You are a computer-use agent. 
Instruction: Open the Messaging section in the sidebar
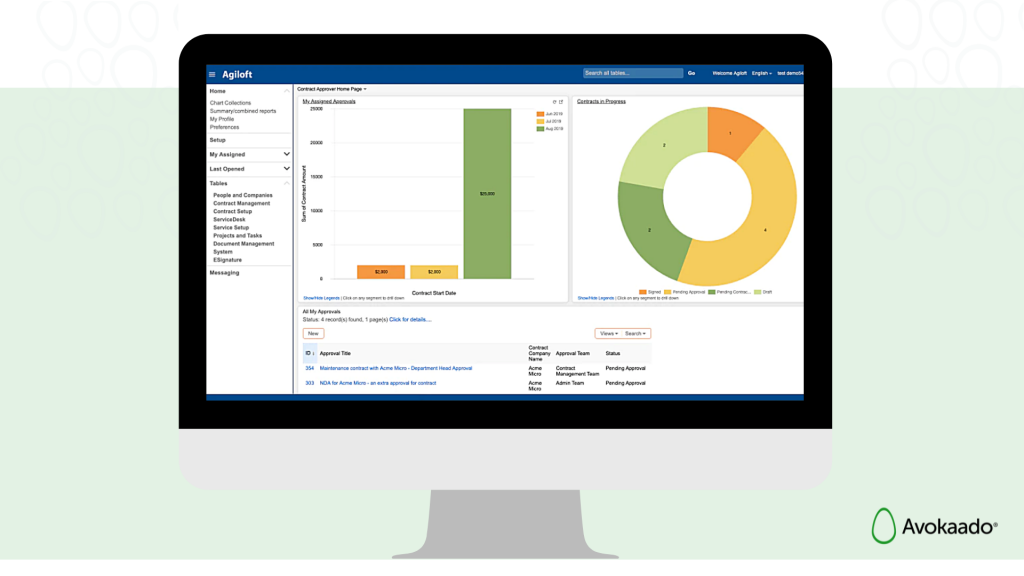coord(224,272)
